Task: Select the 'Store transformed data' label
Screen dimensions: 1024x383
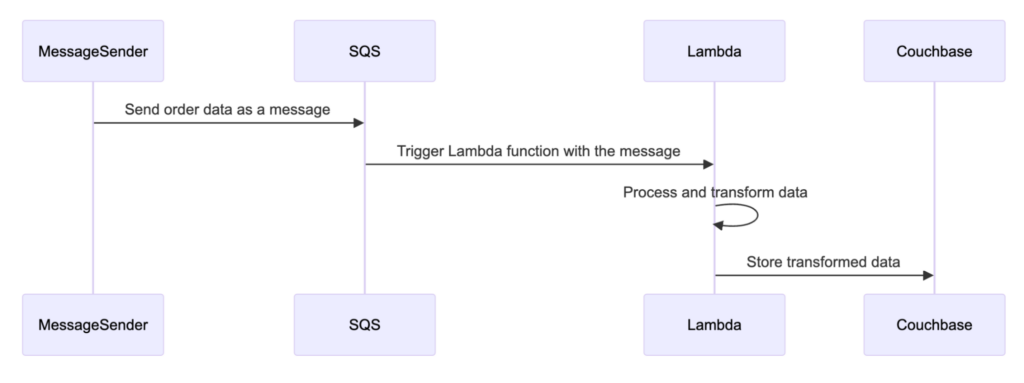Action: click(x=824, y=262)
